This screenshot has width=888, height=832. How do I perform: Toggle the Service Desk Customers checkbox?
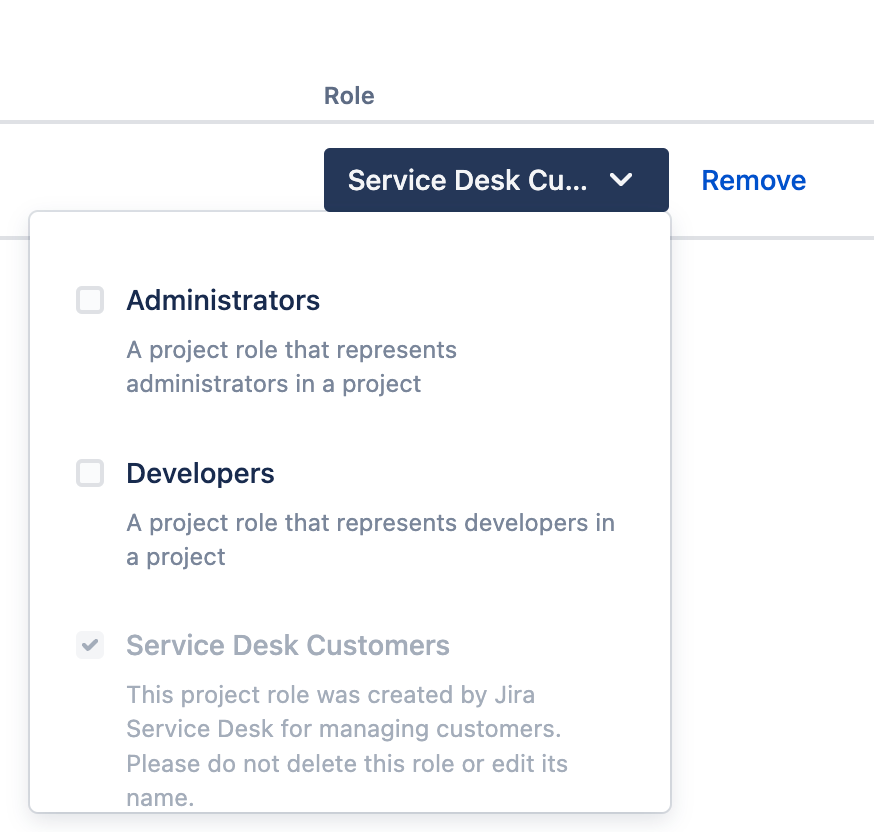(x=90, y=645)
